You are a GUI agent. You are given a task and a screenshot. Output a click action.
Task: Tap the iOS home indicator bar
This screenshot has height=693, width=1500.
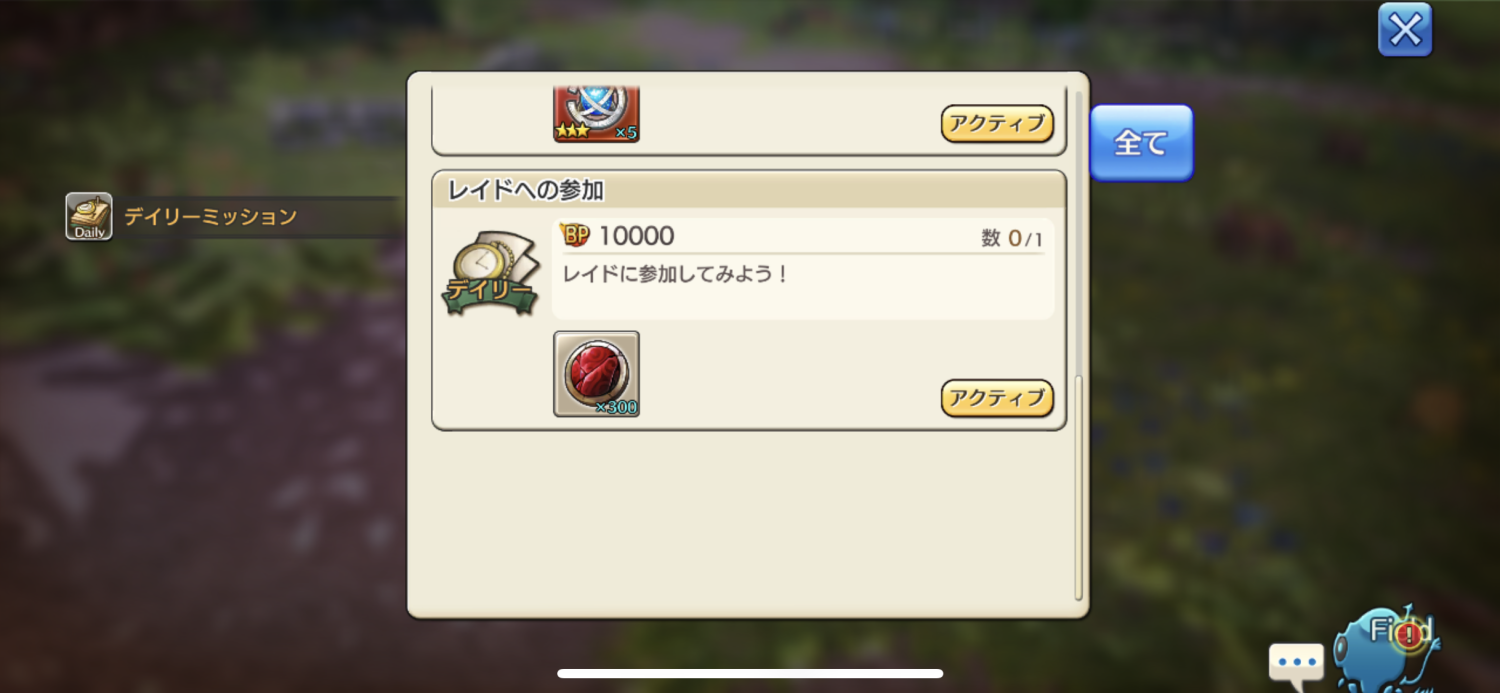pos(750,673)
